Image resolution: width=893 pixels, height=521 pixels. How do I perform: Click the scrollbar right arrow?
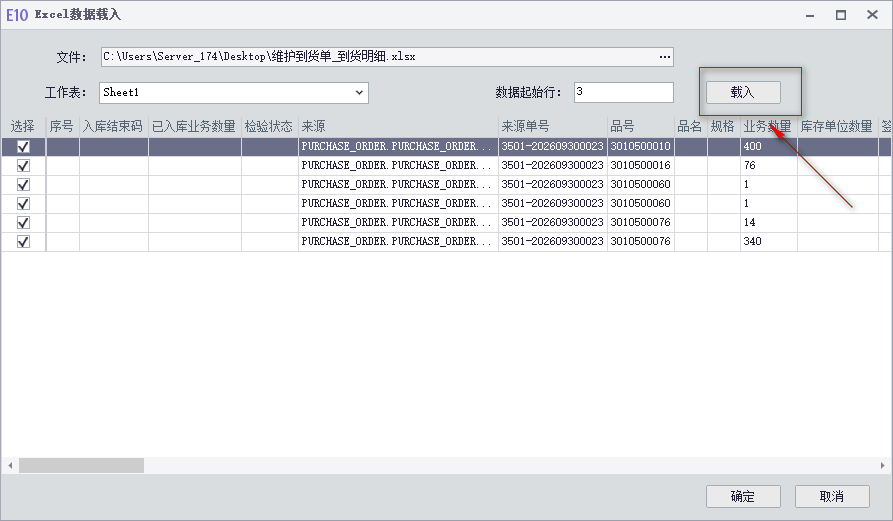883,466
